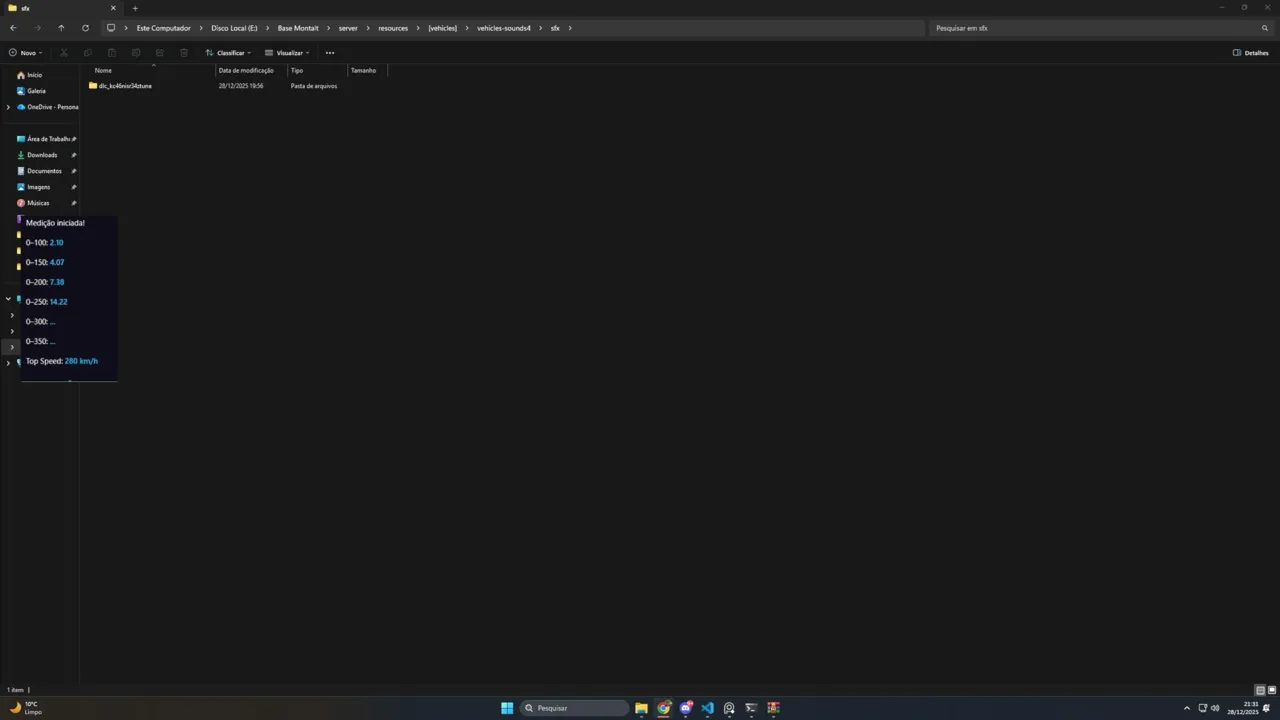Screen dimensions: 1280x720
Task: Select the sfx tab
Action: [x=62, y=8]
